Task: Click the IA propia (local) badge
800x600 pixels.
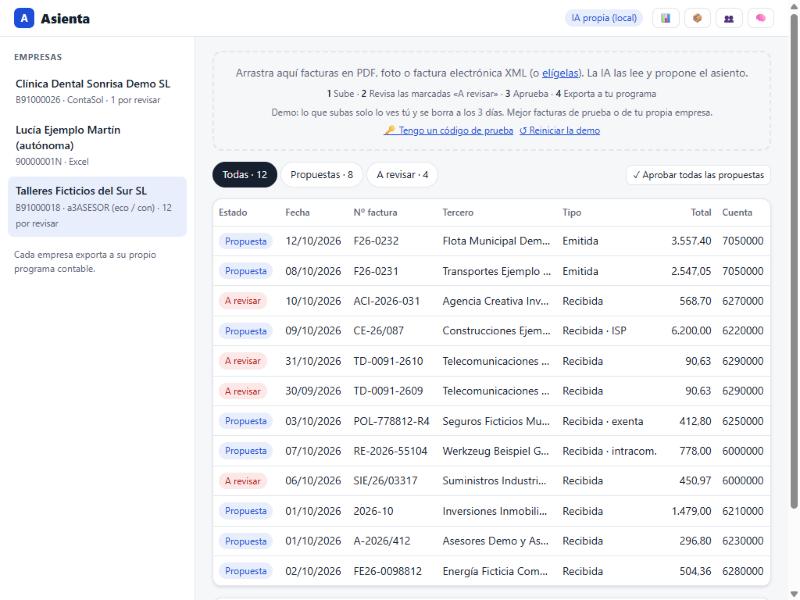Action: tap(604, 18)
